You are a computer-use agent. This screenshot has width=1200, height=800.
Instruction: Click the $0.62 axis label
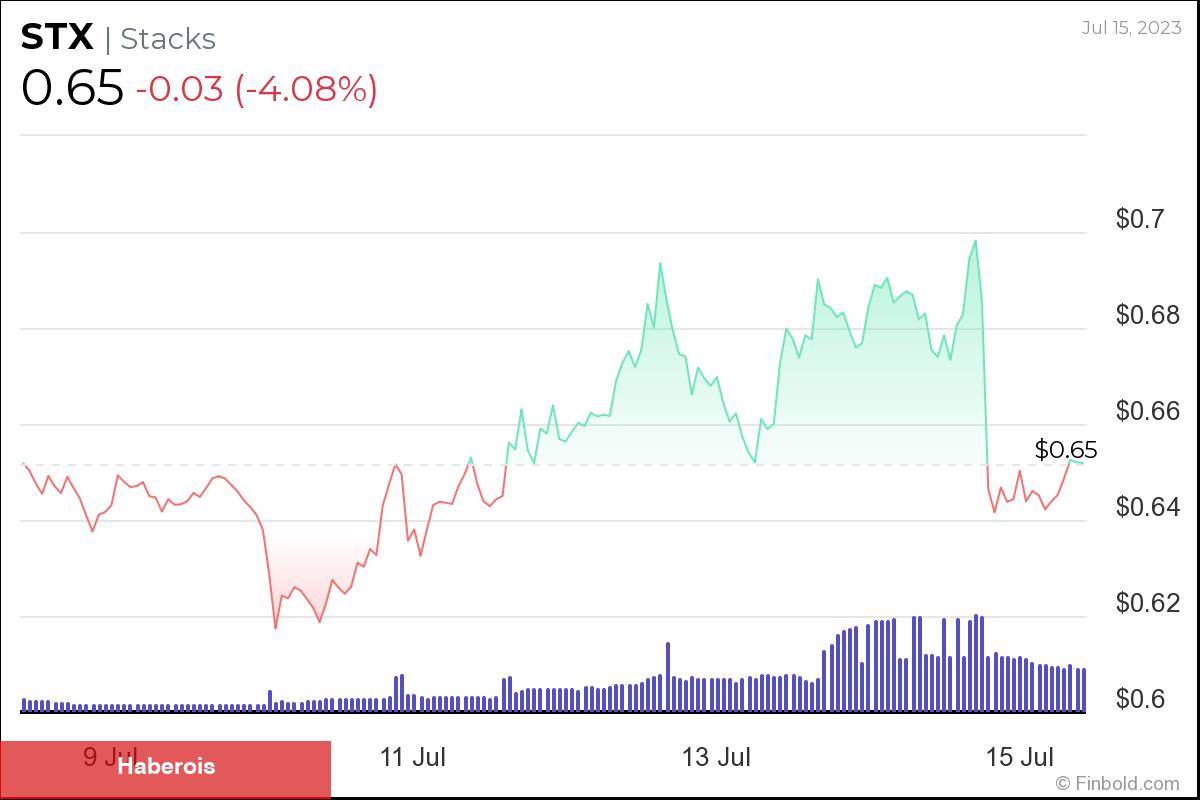[1148, 603]
